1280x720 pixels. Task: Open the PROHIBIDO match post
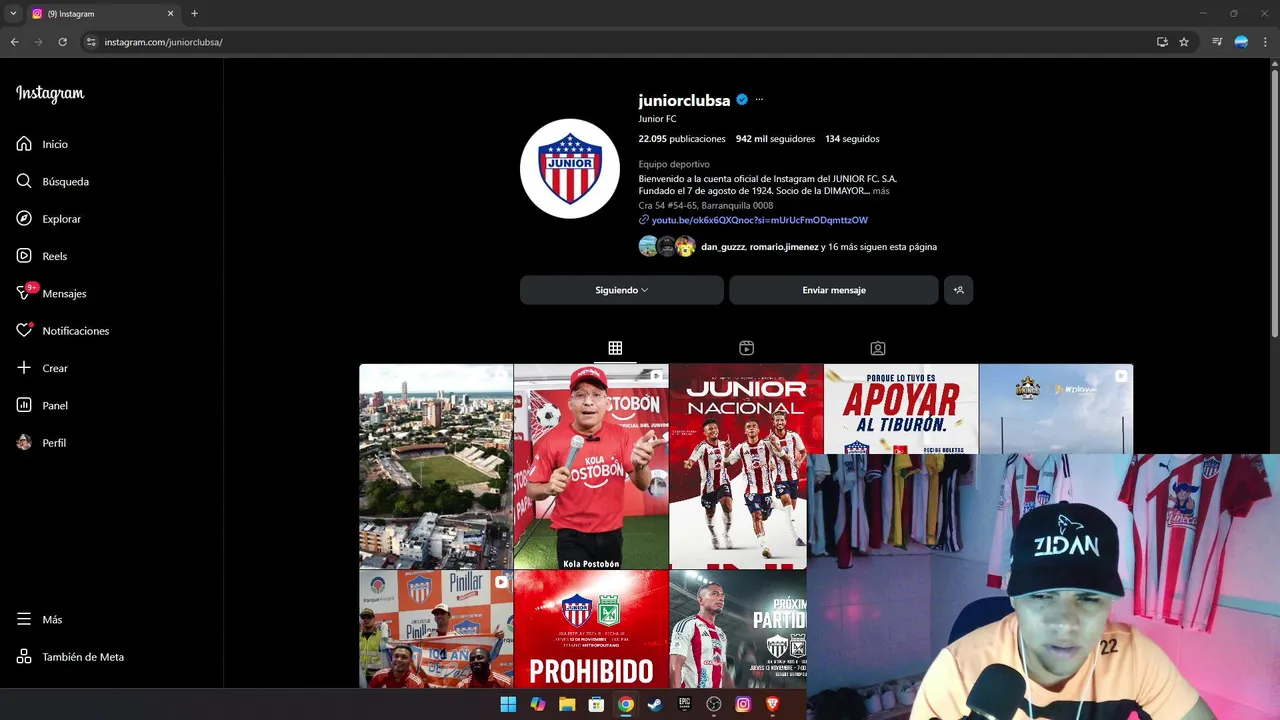pos(591,629)
